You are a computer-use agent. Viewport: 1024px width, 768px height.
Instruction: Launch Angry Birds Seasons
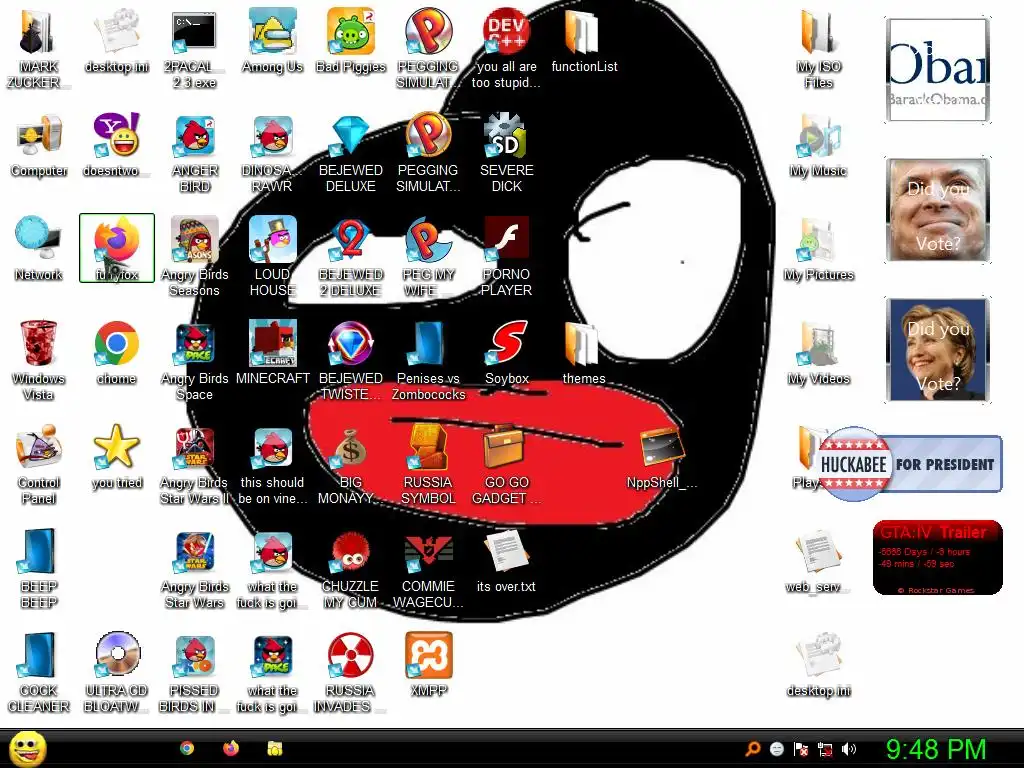point(194,257)
